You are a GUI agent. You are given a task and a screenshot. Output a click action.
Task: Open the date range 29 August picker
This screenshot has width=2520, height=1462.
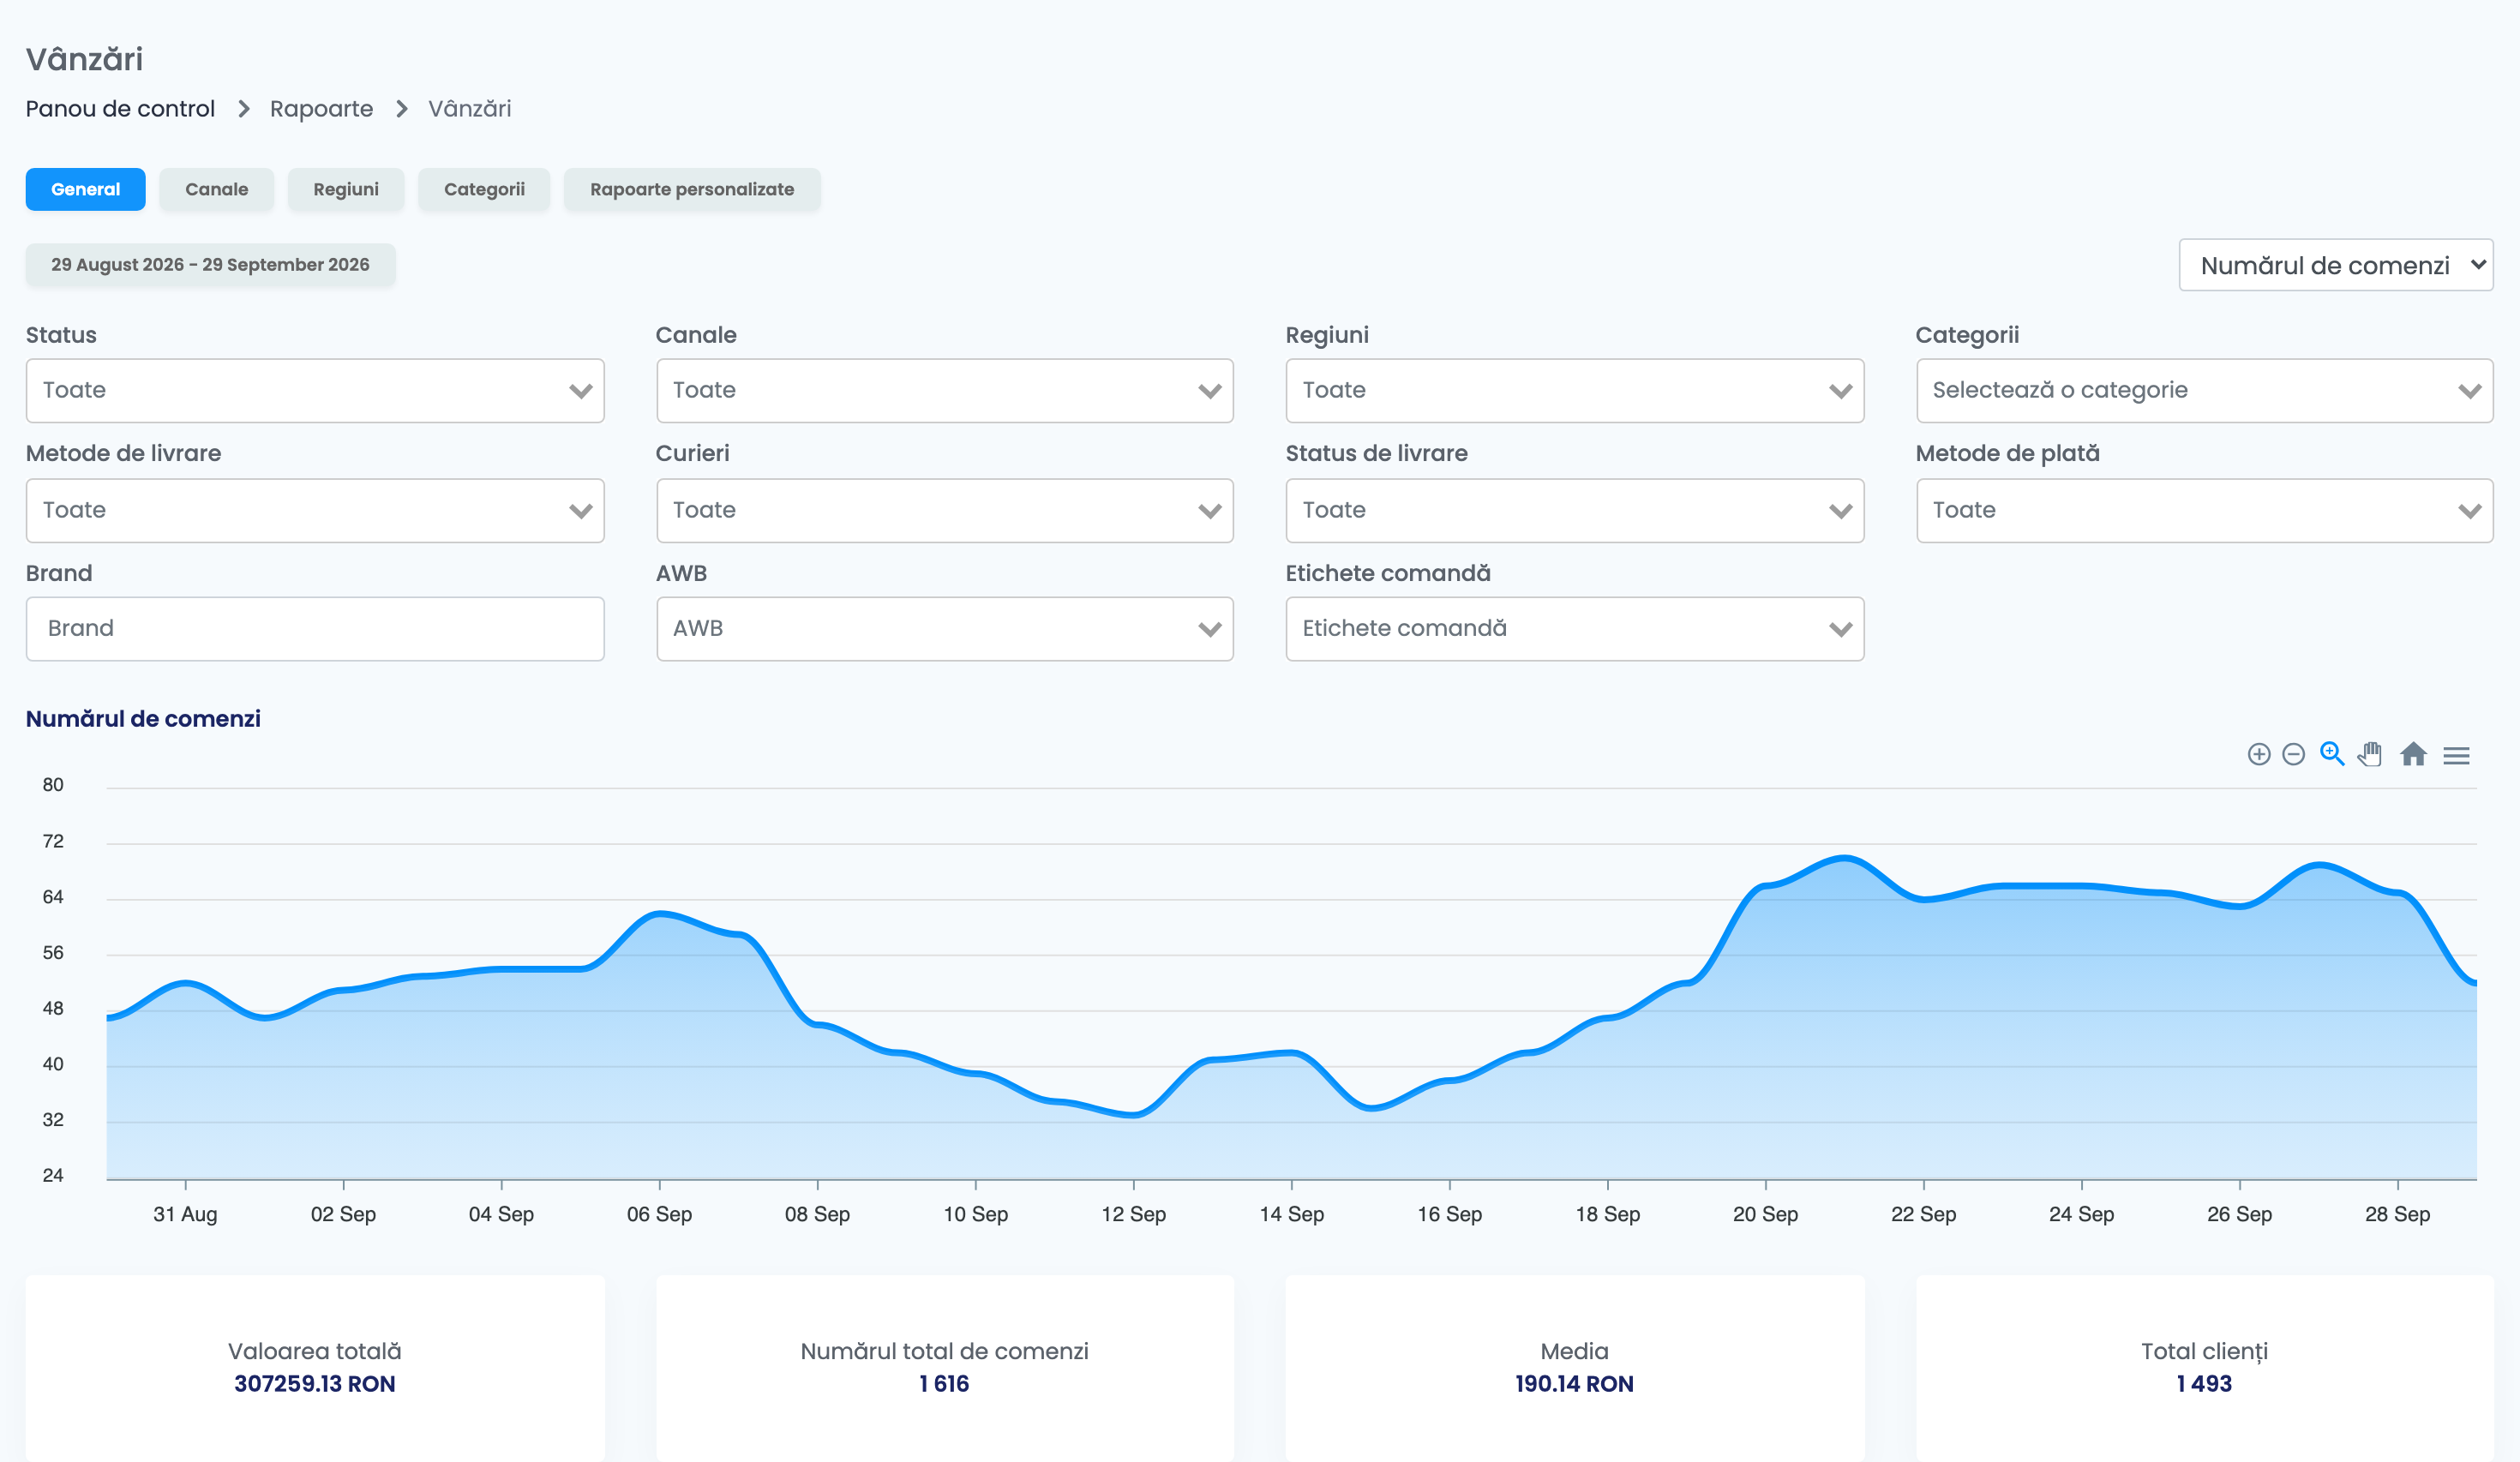point(210,265)
